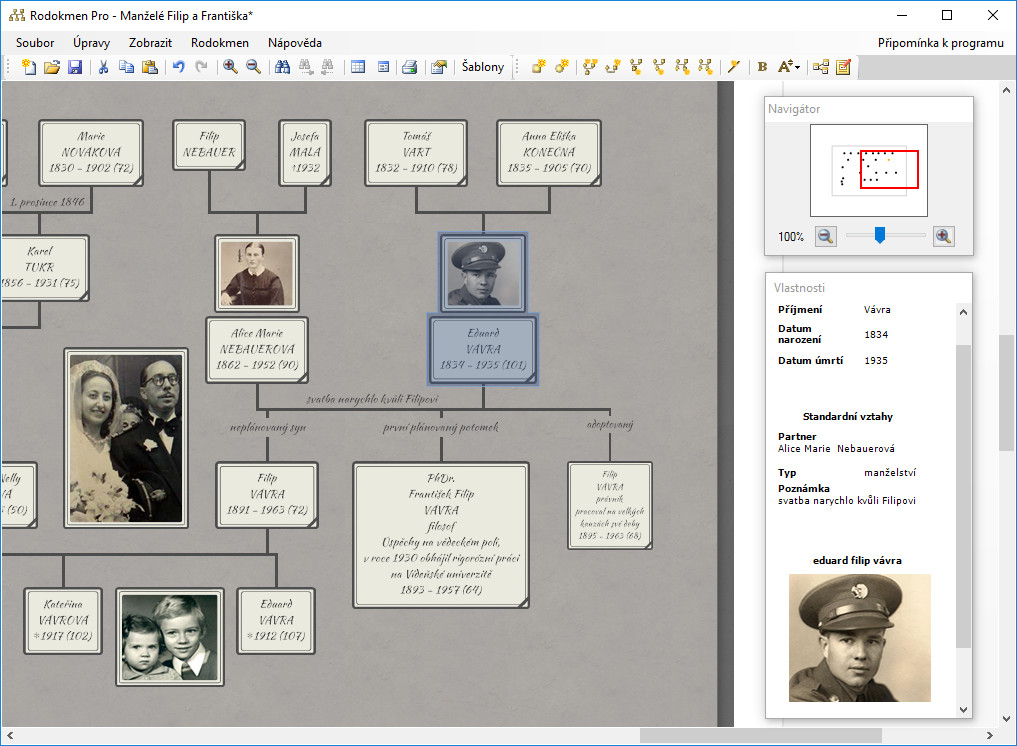The width and height of the screenshot is (1017, 746).
Task: Open properties editor icon left of Šablony
Action: coord(439,67)
